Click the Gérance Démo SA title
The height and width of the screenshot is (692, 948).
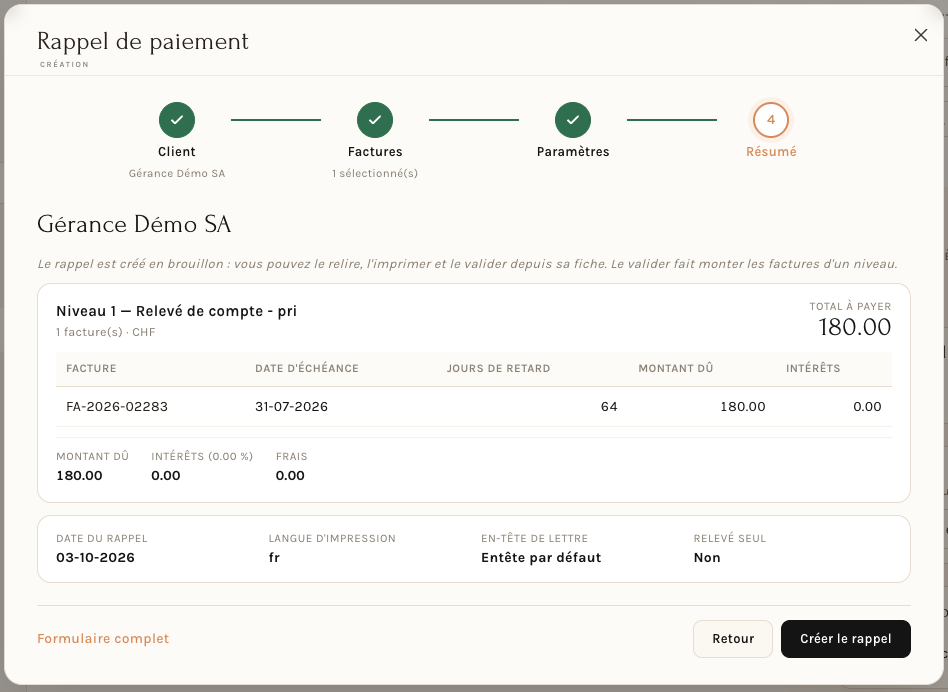(x=134, y=224)
